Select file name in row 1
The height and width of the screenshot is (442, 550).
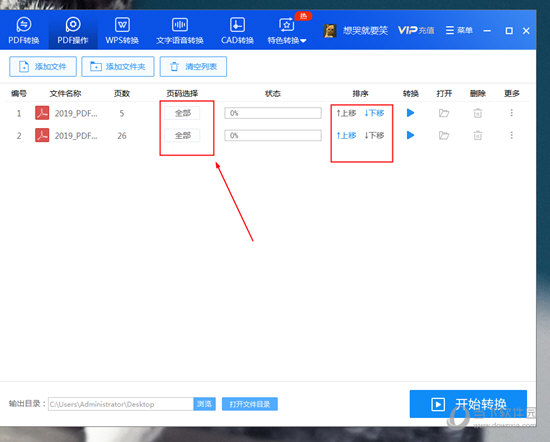76,113
